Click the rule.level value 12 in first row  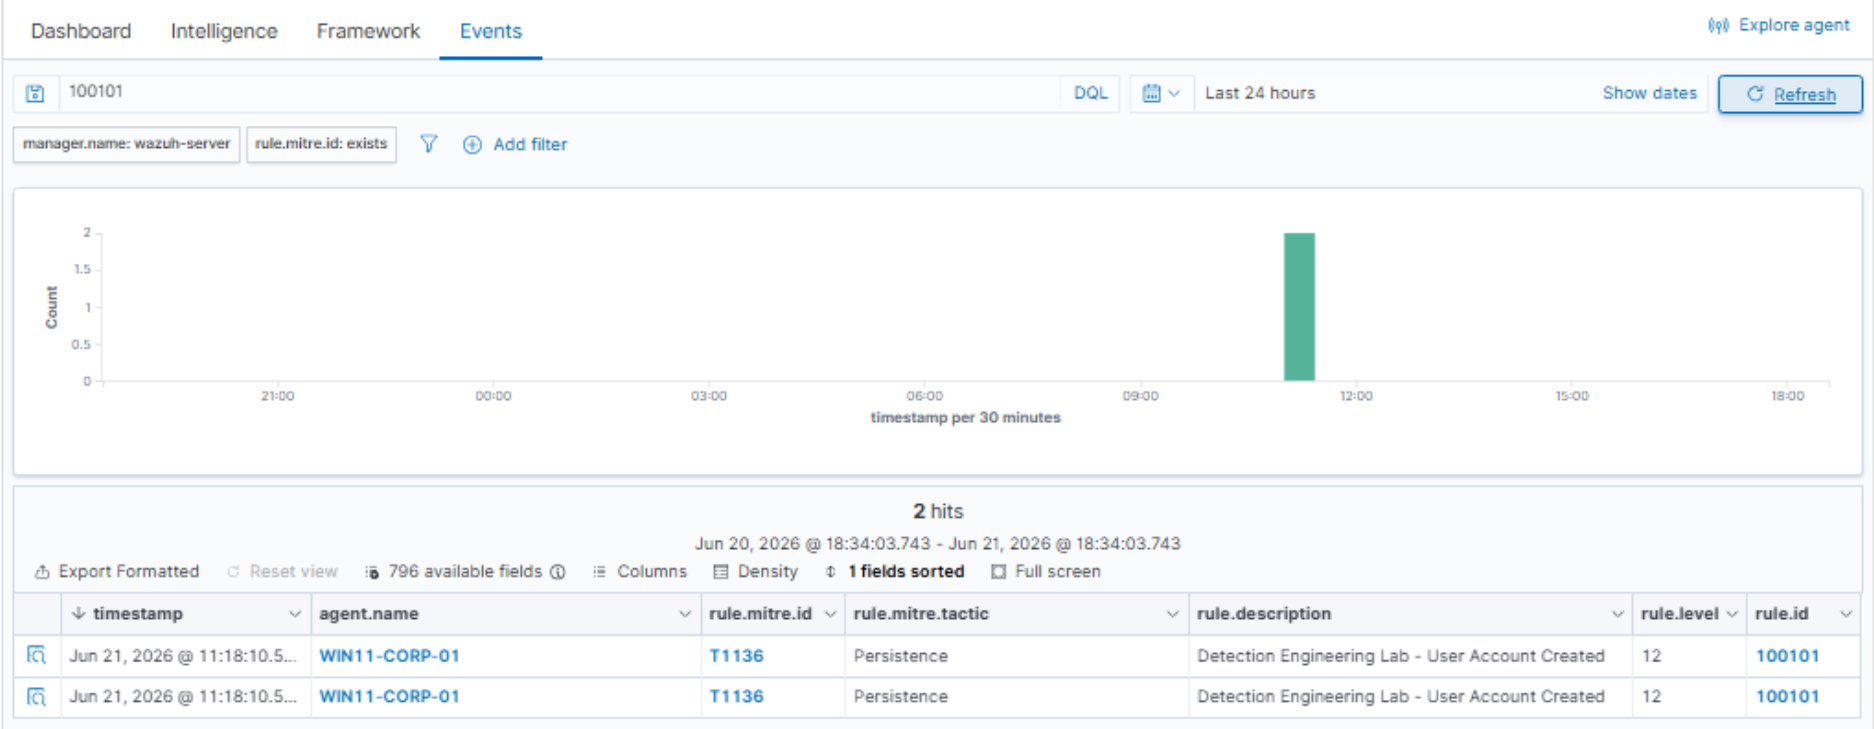[x=1651, y=656]
